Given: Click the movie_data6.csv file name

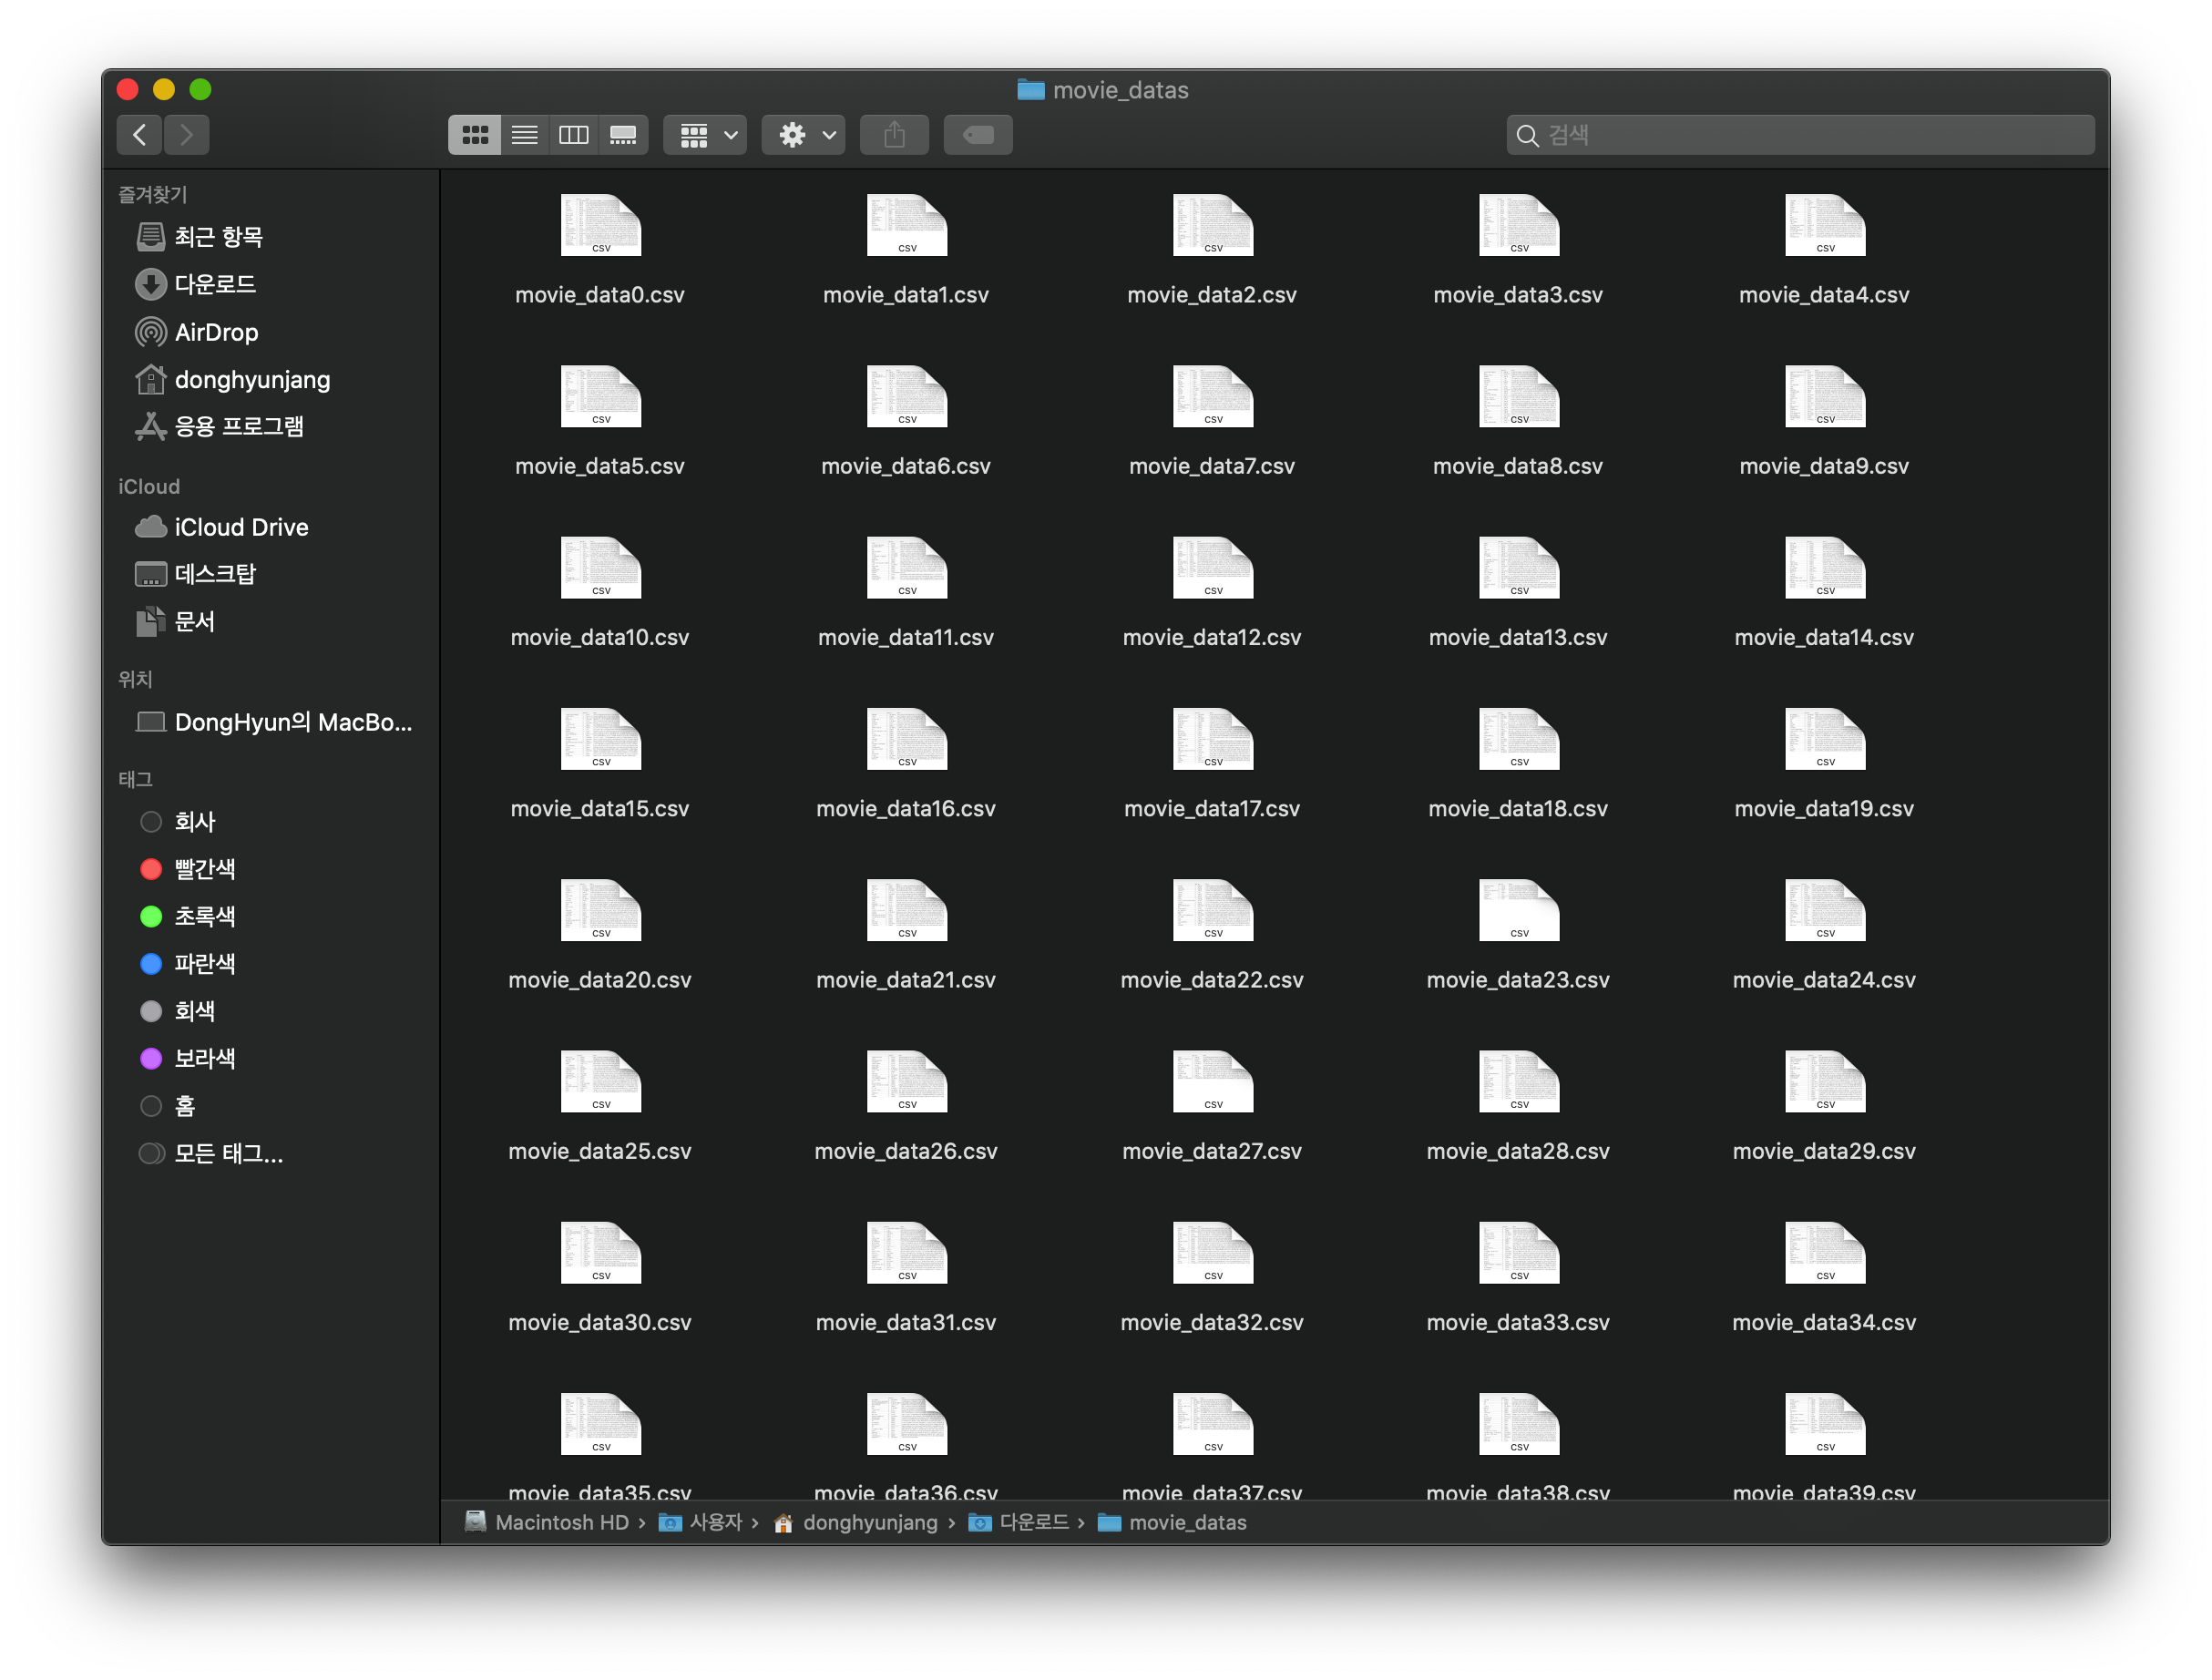Looking at the screenshot, I should [x=906, y=466].
